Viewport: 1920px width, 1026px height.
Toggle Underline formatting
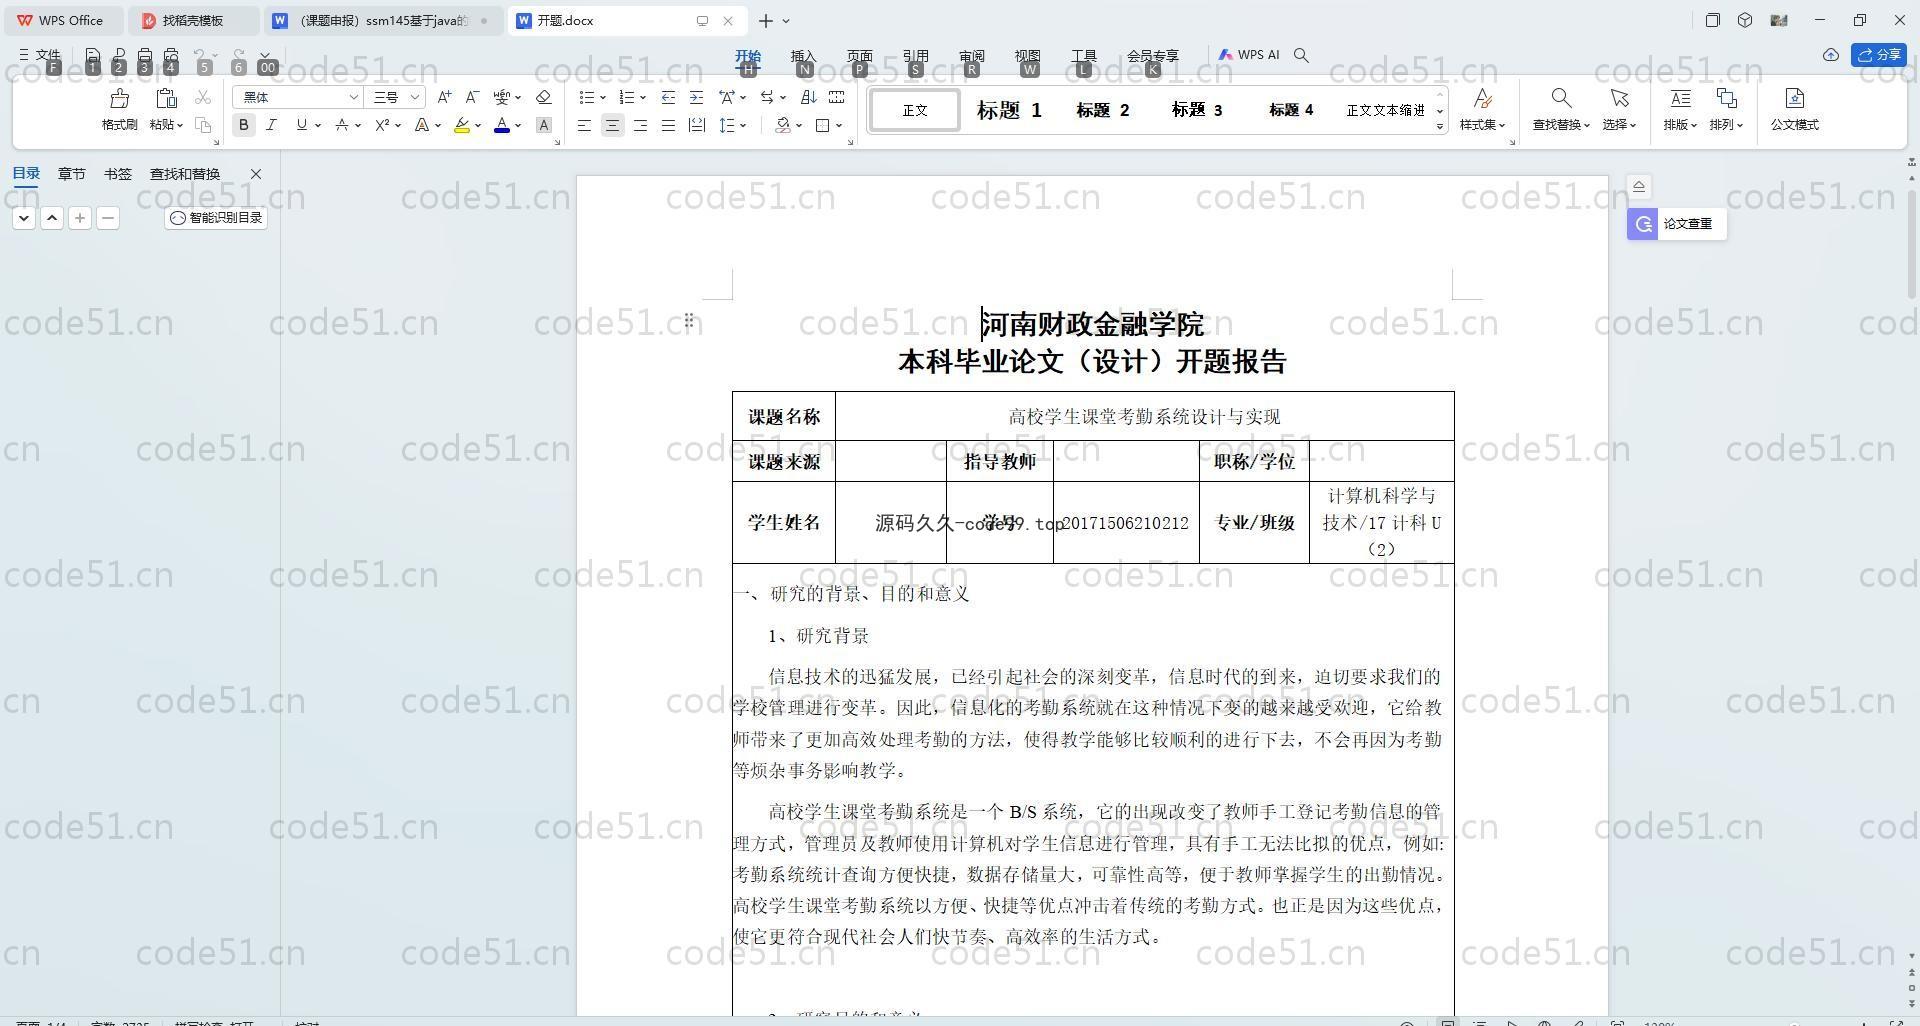coord(301,125)
